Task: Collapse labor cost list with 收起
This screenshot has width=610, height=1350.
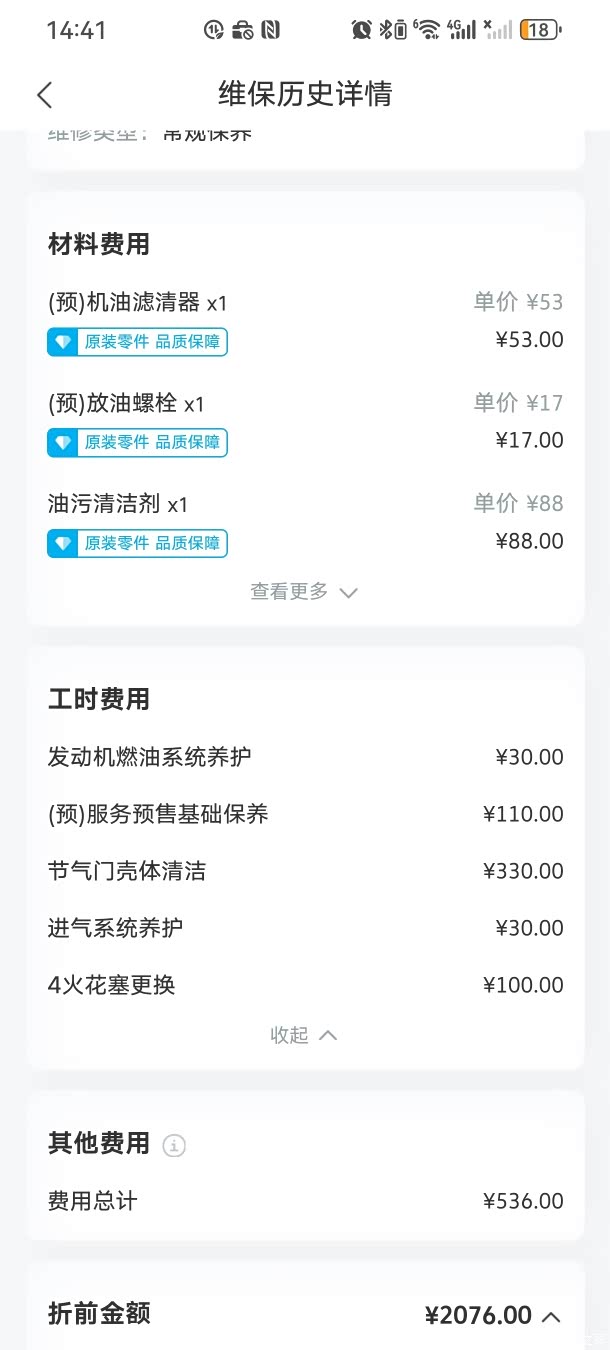Action: (x=304, y=1035)
